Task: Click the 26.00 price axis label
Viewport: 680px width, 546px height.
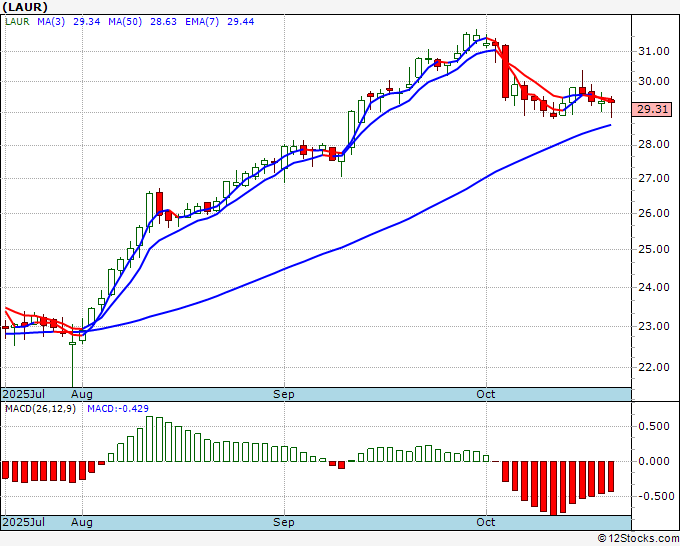Action: (x=654, y=213)
